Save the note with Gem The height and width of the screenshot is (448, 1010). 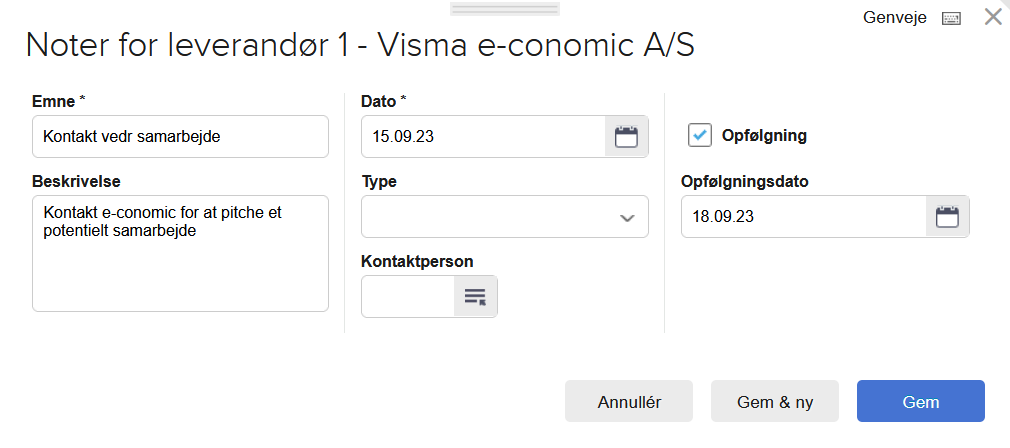click(920, 401)
